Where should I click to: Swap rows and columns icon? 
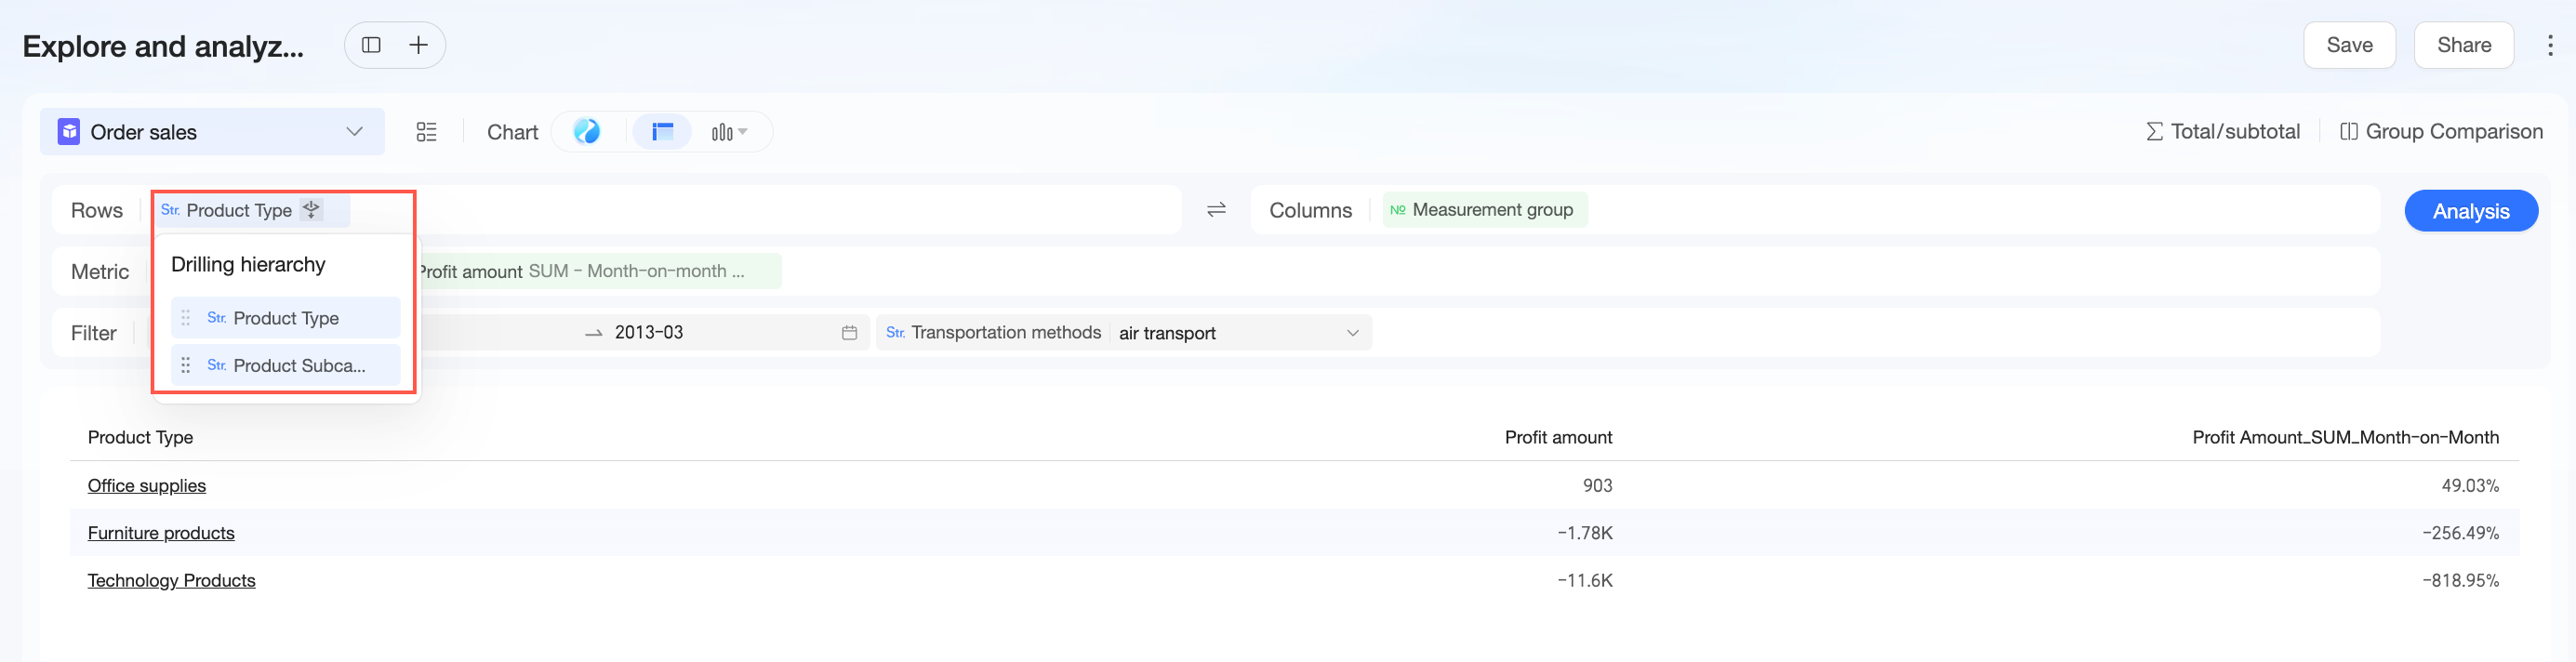coord(1216,210)
